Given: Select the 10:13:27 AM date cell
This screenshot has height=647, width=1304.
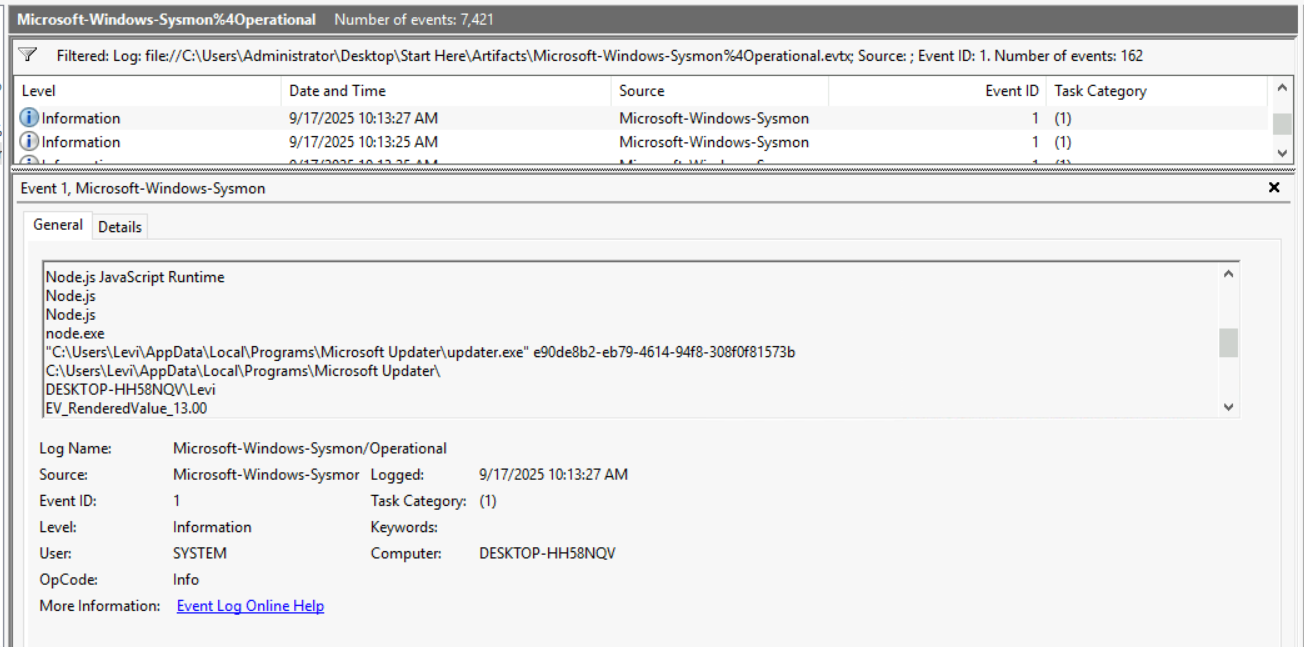Looking at the screenshot, I should tap(364, 118).
